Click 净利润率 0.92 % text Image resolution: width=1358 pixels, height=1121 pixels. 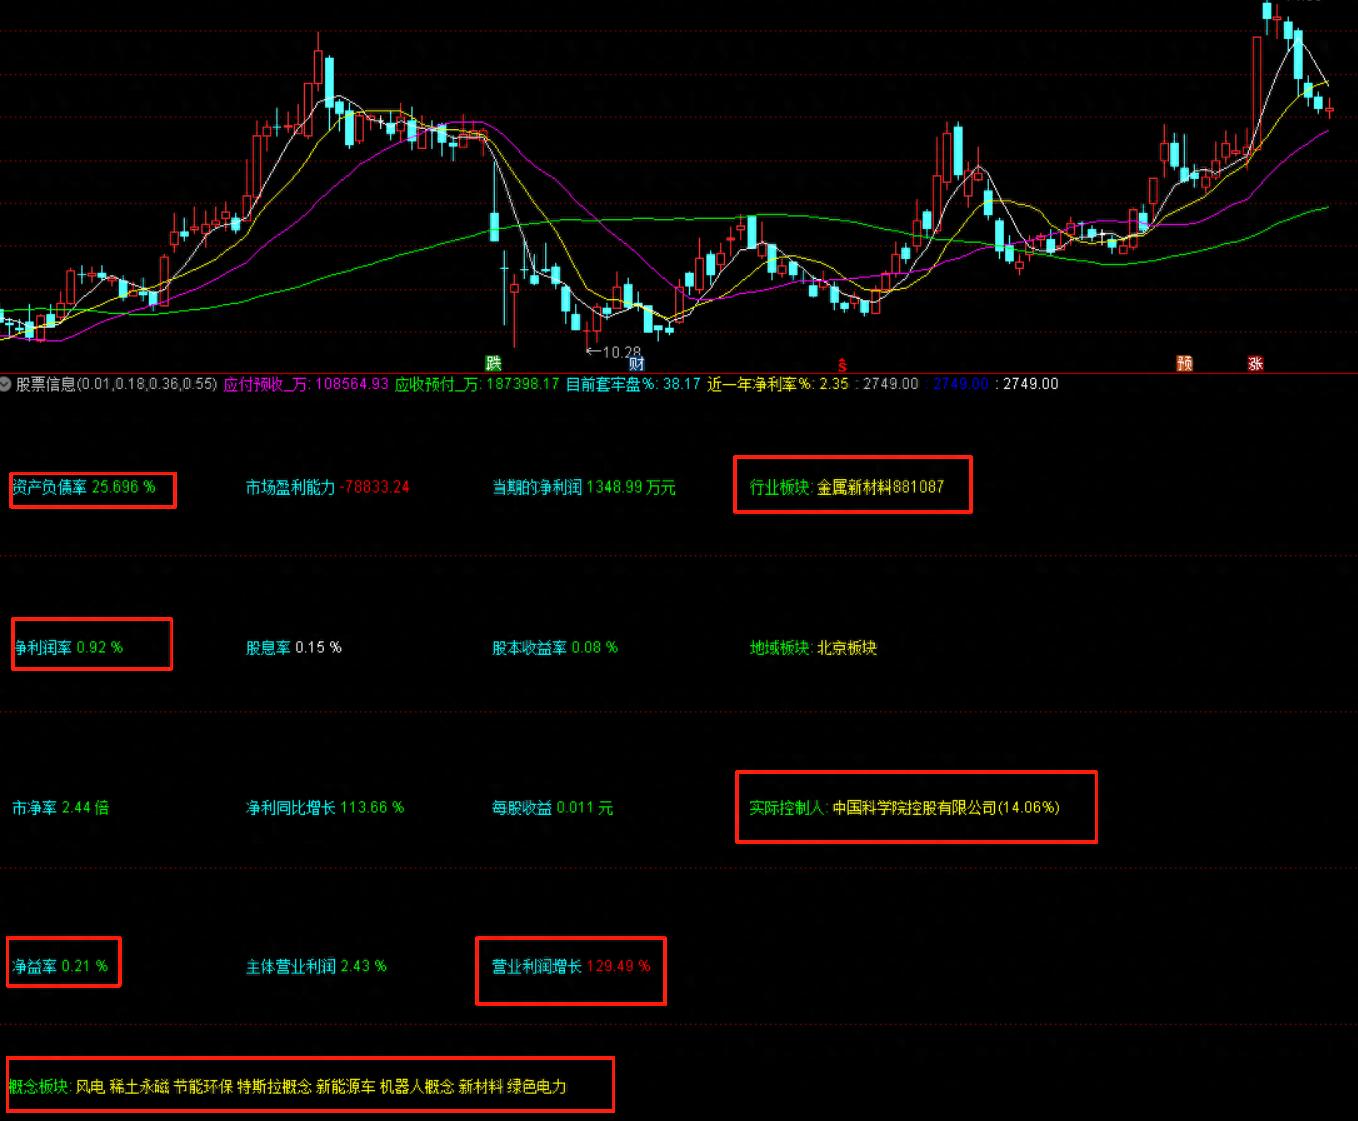(x=68, y=647)
